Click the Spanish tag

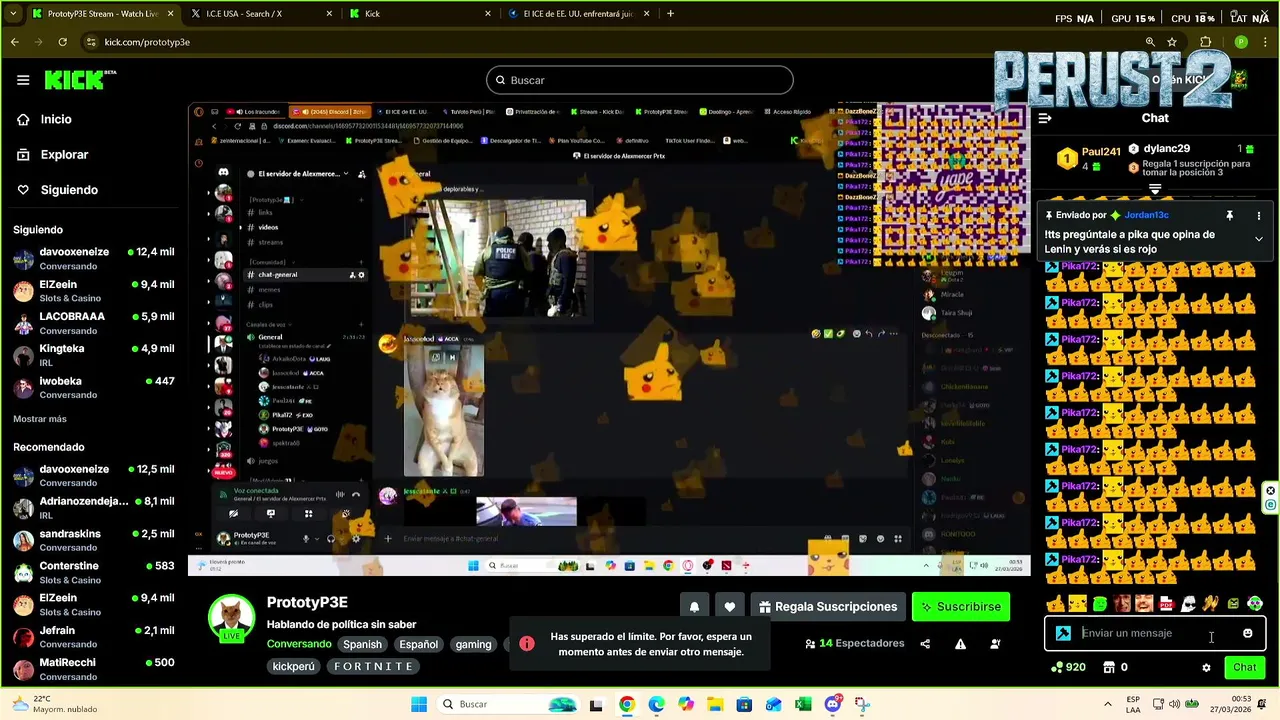[362, 645]
